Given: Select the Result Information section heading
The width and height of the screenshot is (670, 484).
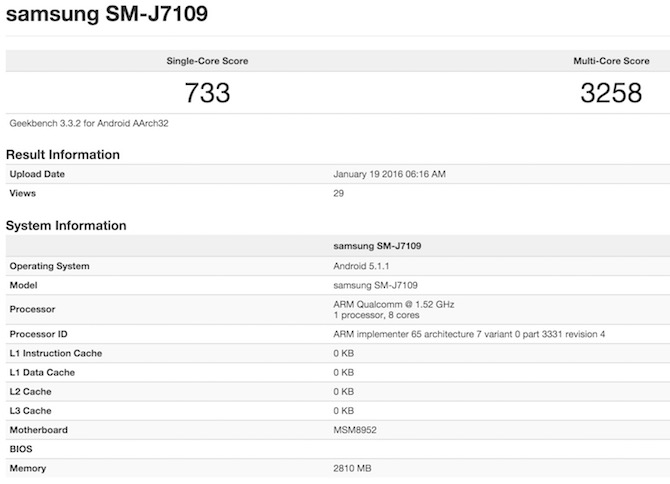Looking at the screenshot, I should point(63,155).
